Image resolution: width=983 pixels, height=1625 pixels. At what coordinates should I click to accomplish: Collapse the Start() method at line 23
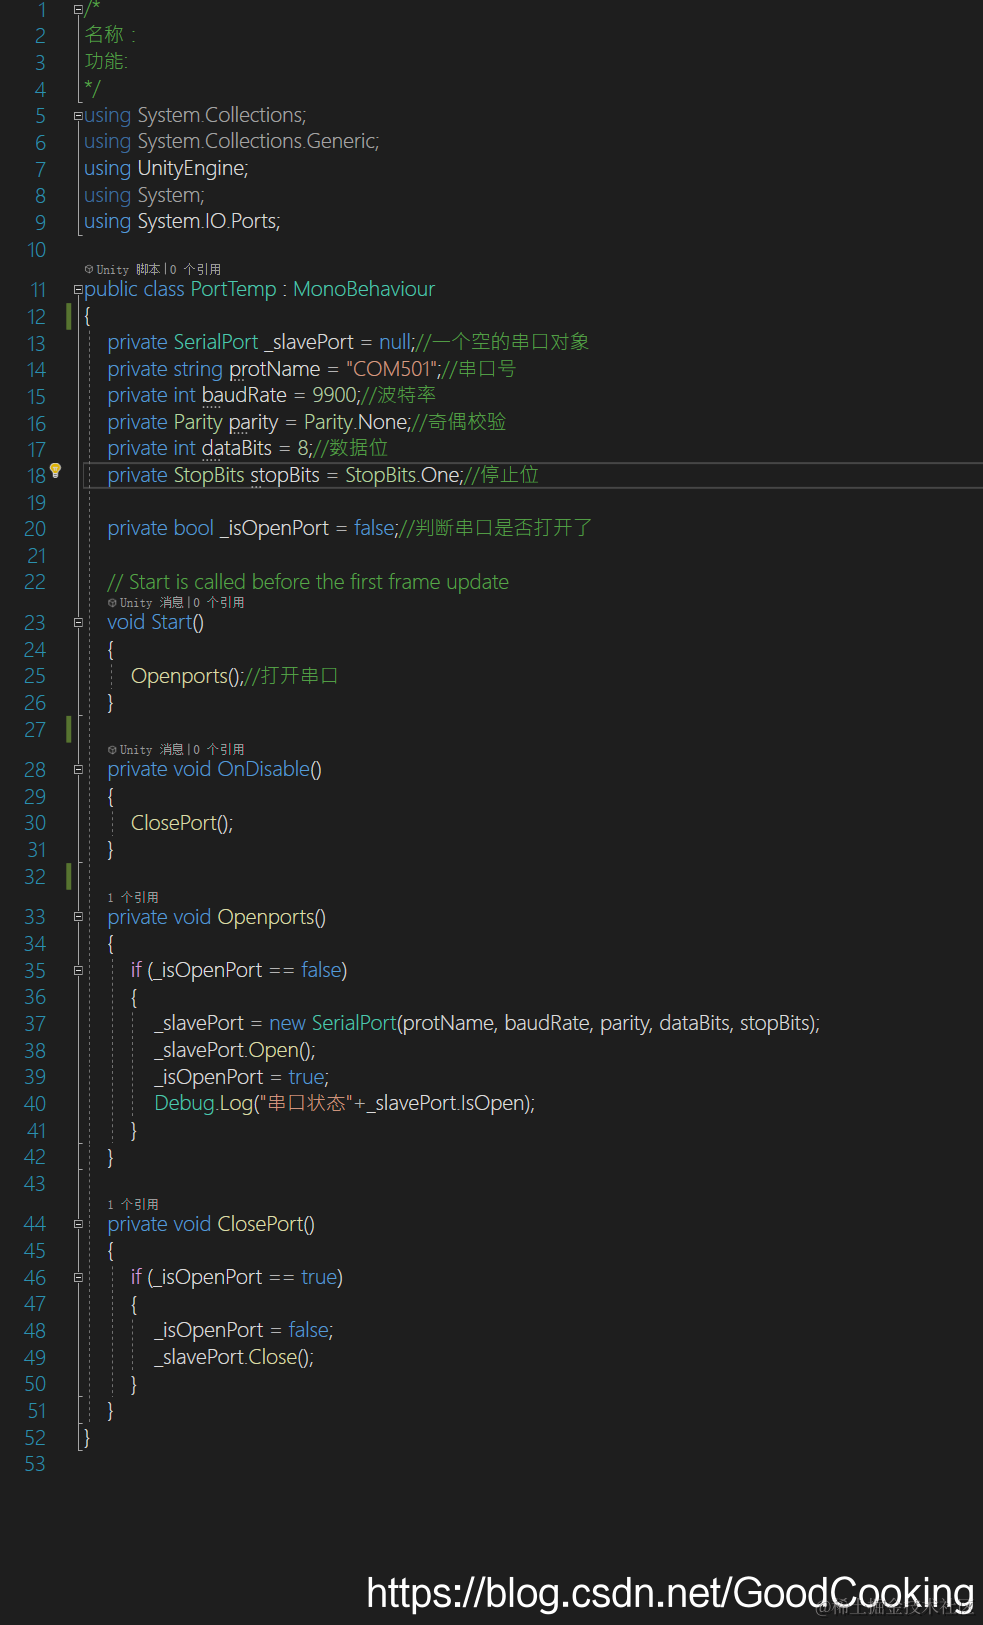[78, 623]
